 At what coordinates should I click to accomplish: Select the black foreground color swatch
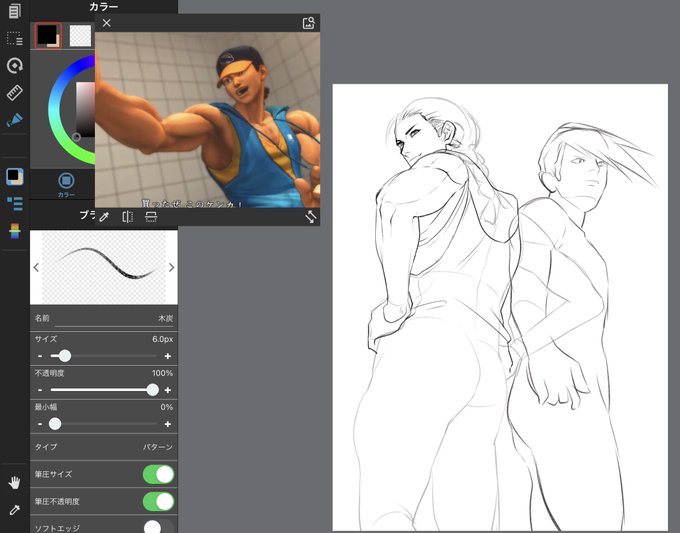point(48,35)
